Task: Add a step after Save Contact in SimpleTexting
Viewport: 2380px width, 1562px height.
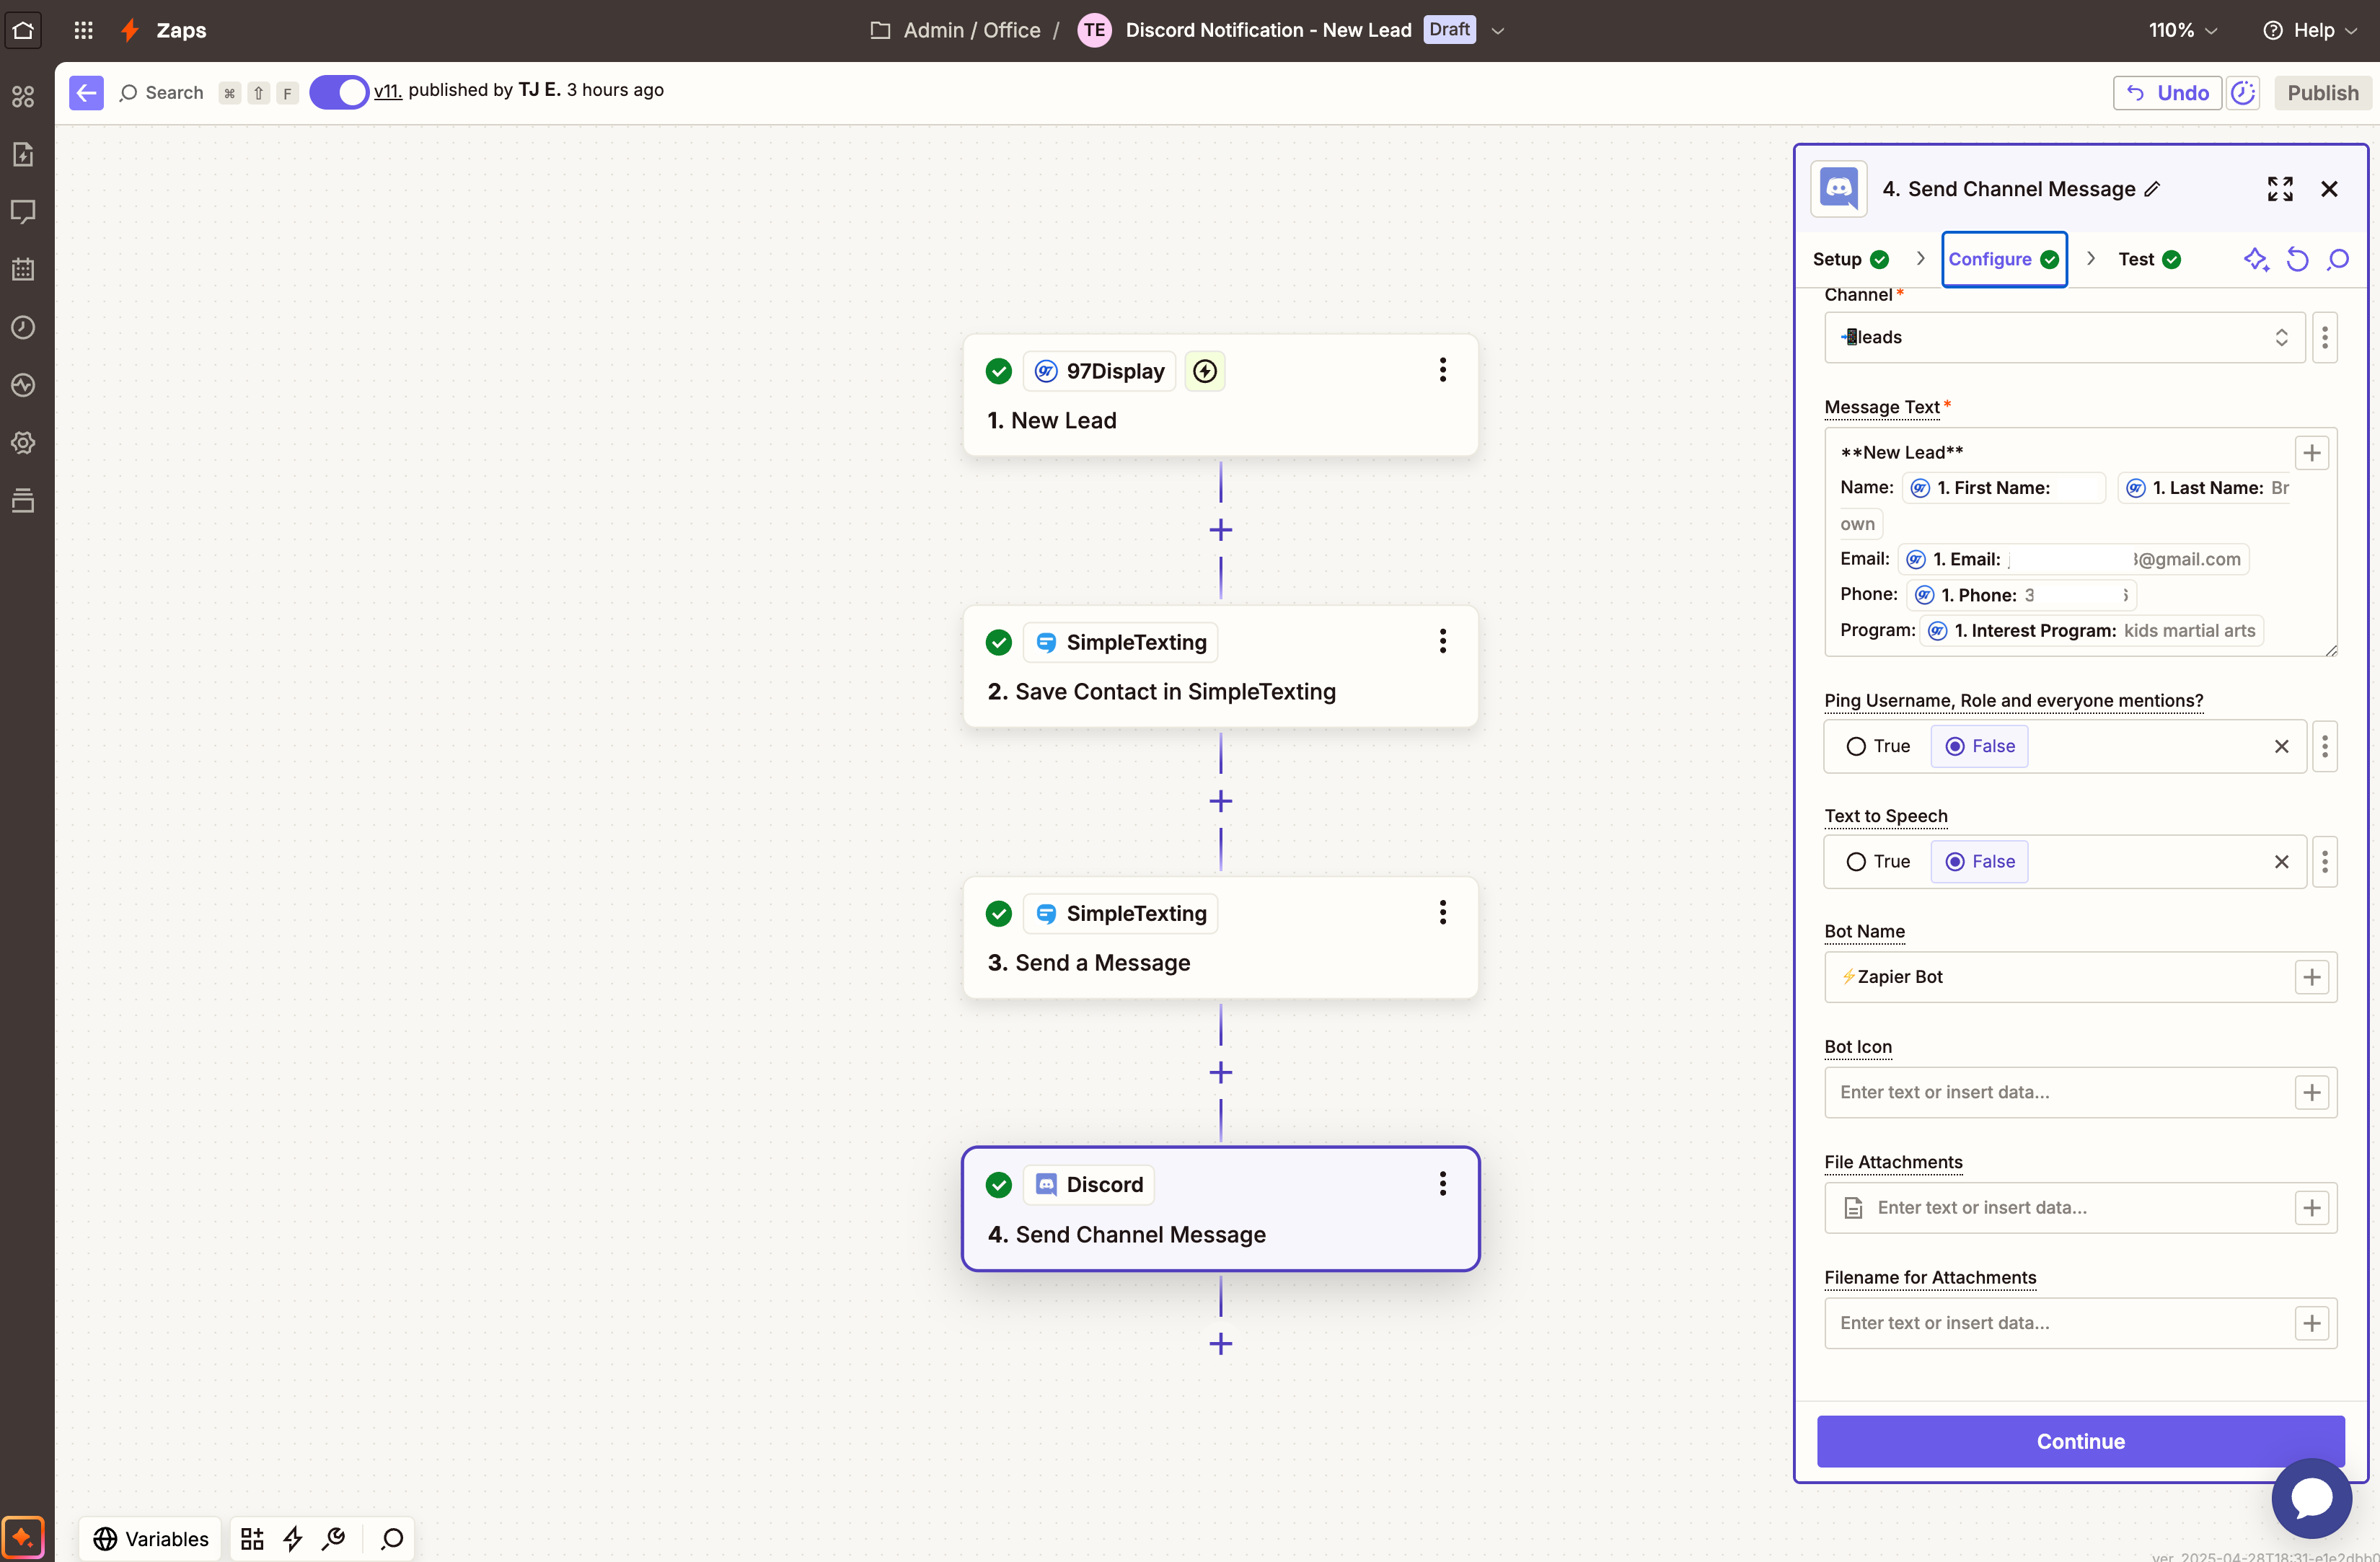Action: click(1220, 801)
